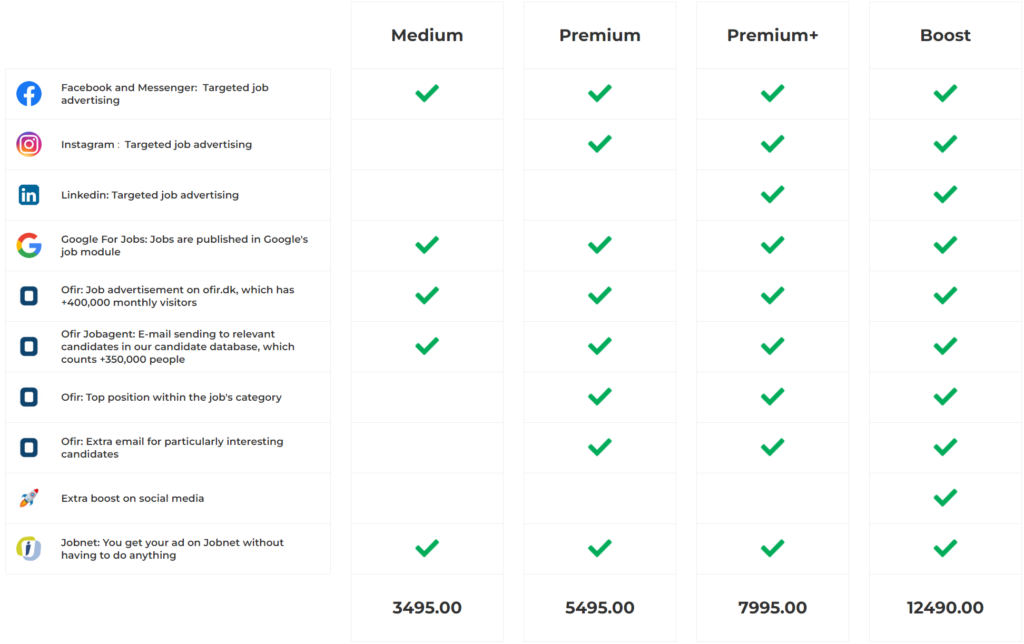Select the Premium+ plan column header
This screenshot has width=1024, height=644.
(x=772, y=36)
